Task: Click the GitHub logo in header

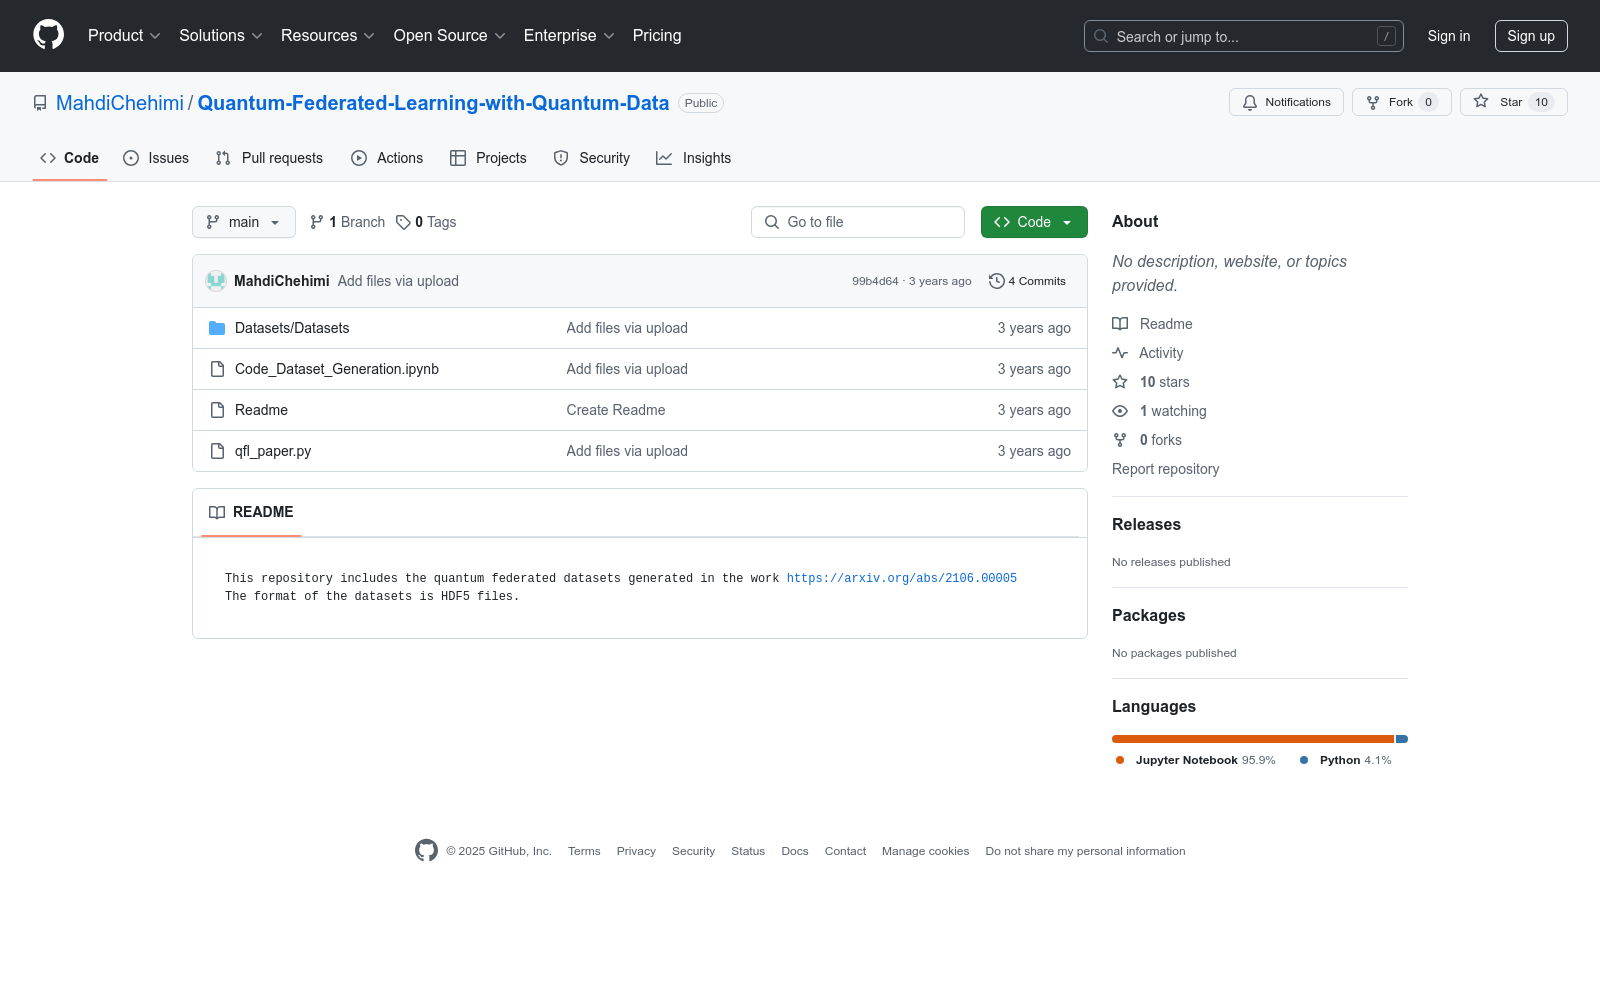Action: [48, 35]
